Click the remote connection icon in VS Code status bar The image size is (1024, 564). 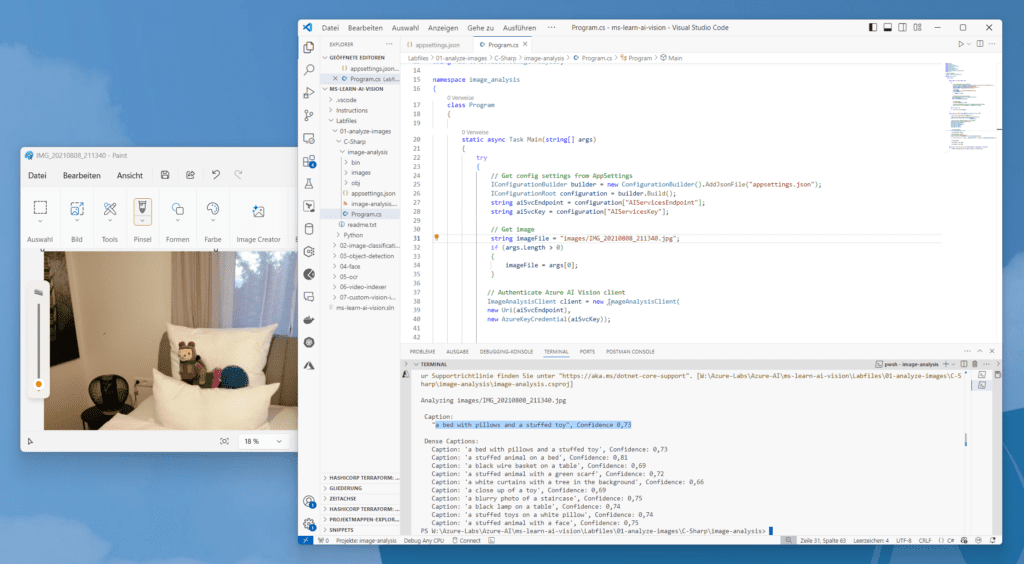tap(306, 540)
